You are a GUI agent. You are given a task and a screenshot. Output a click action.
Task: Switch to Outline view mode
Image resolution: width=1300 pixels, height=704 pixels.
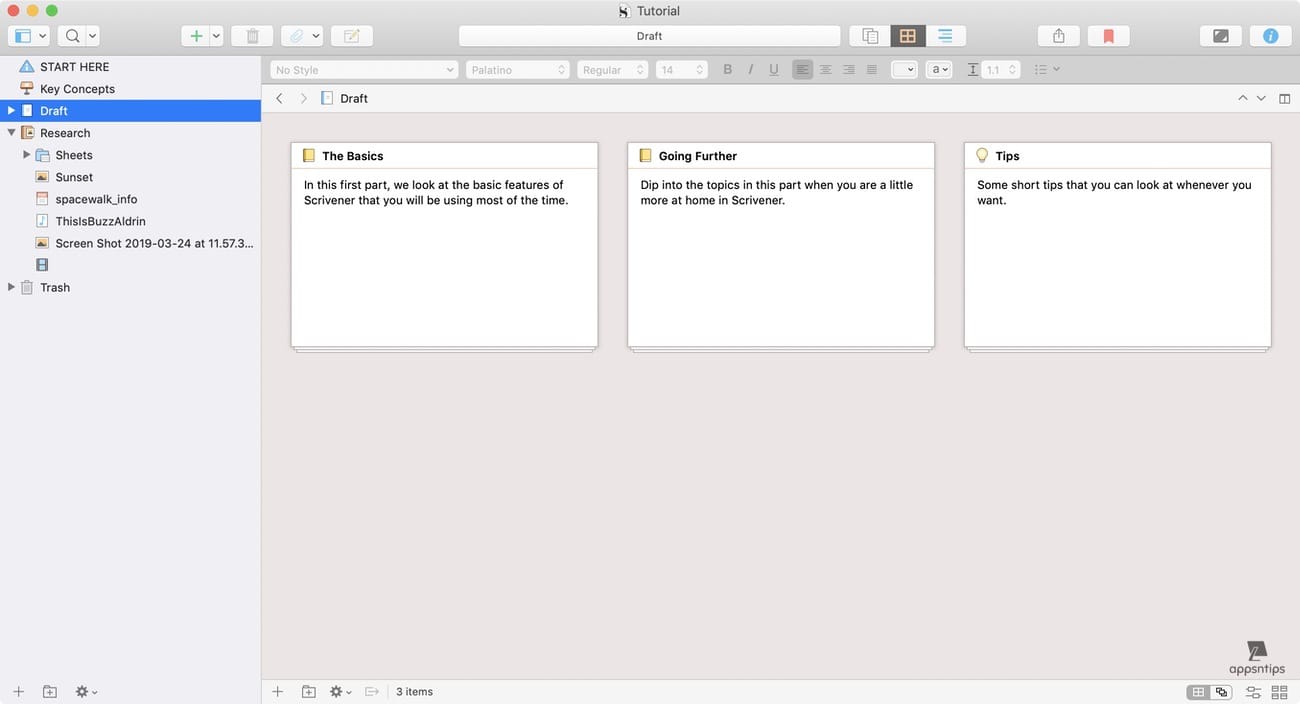pyautogui.click(x=945, y=35)
